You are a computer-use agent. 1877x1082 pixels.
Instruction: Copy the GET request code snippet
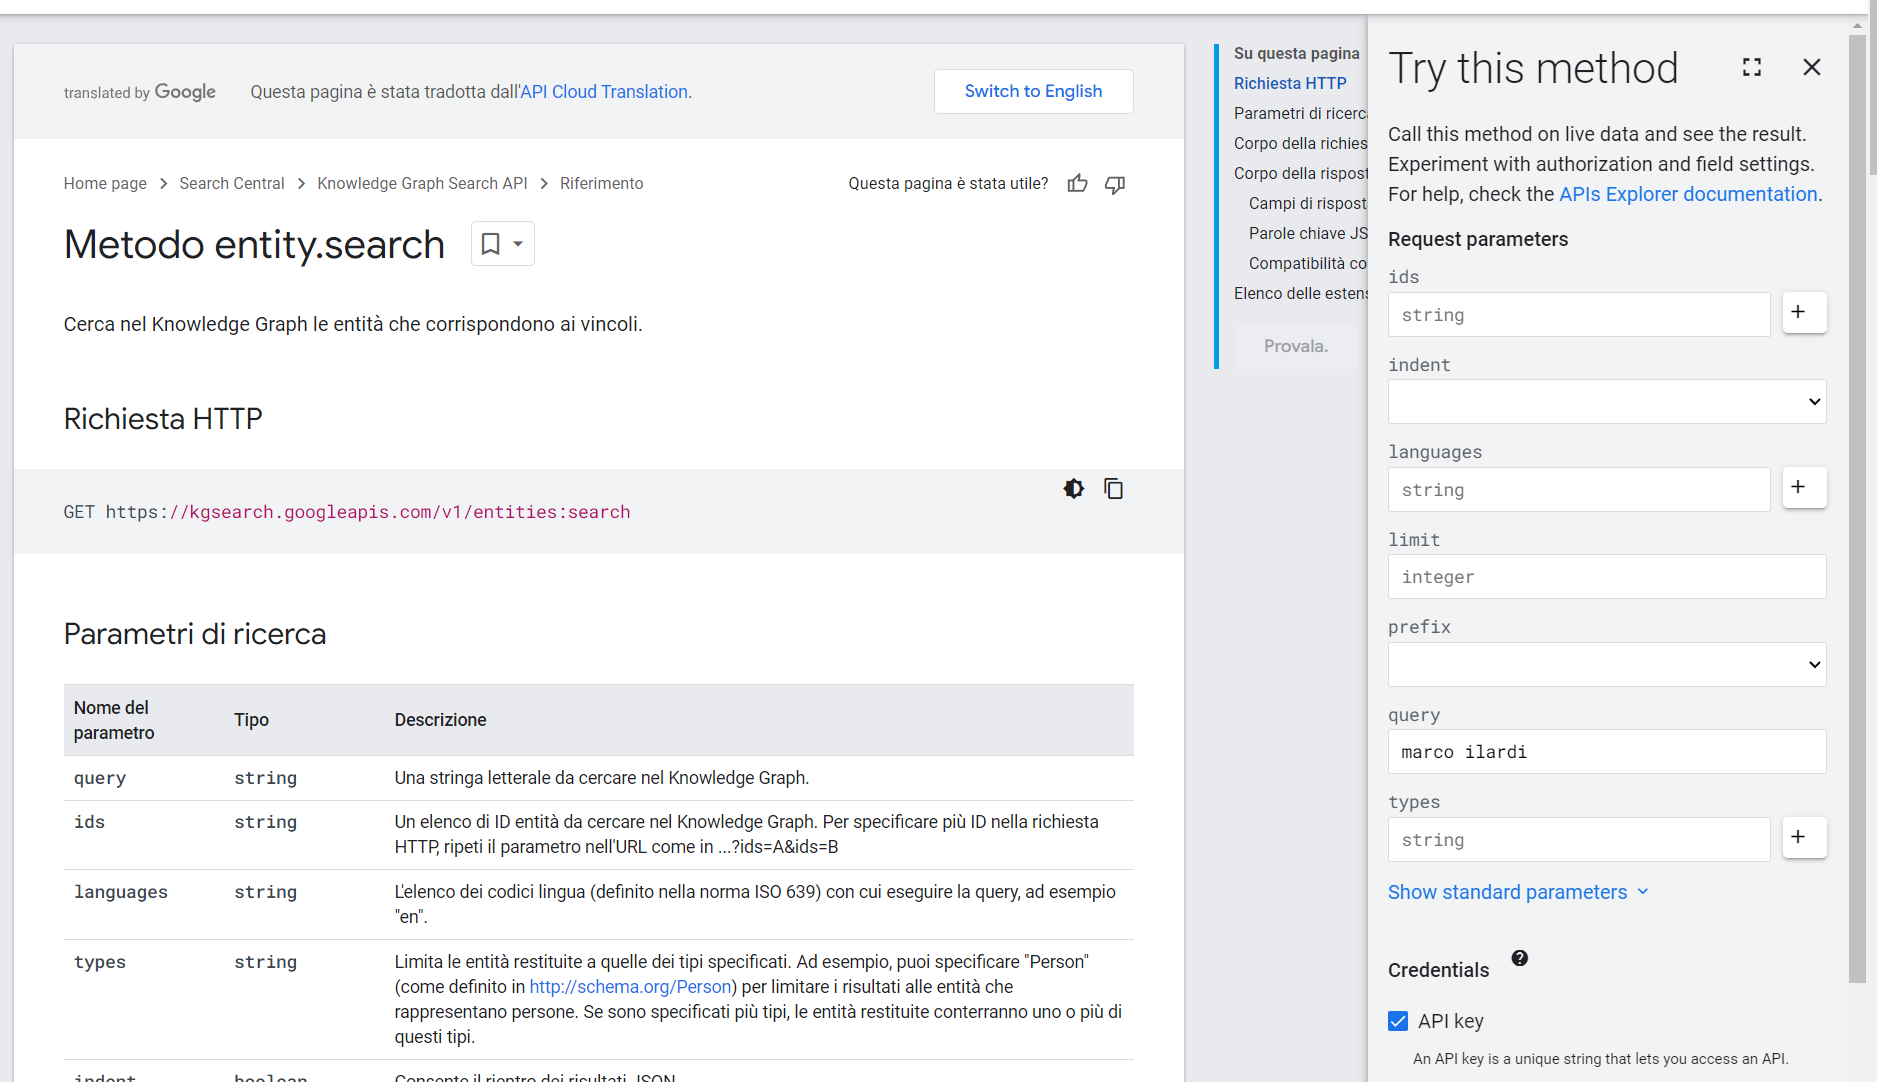click(x=1113, y=488)
